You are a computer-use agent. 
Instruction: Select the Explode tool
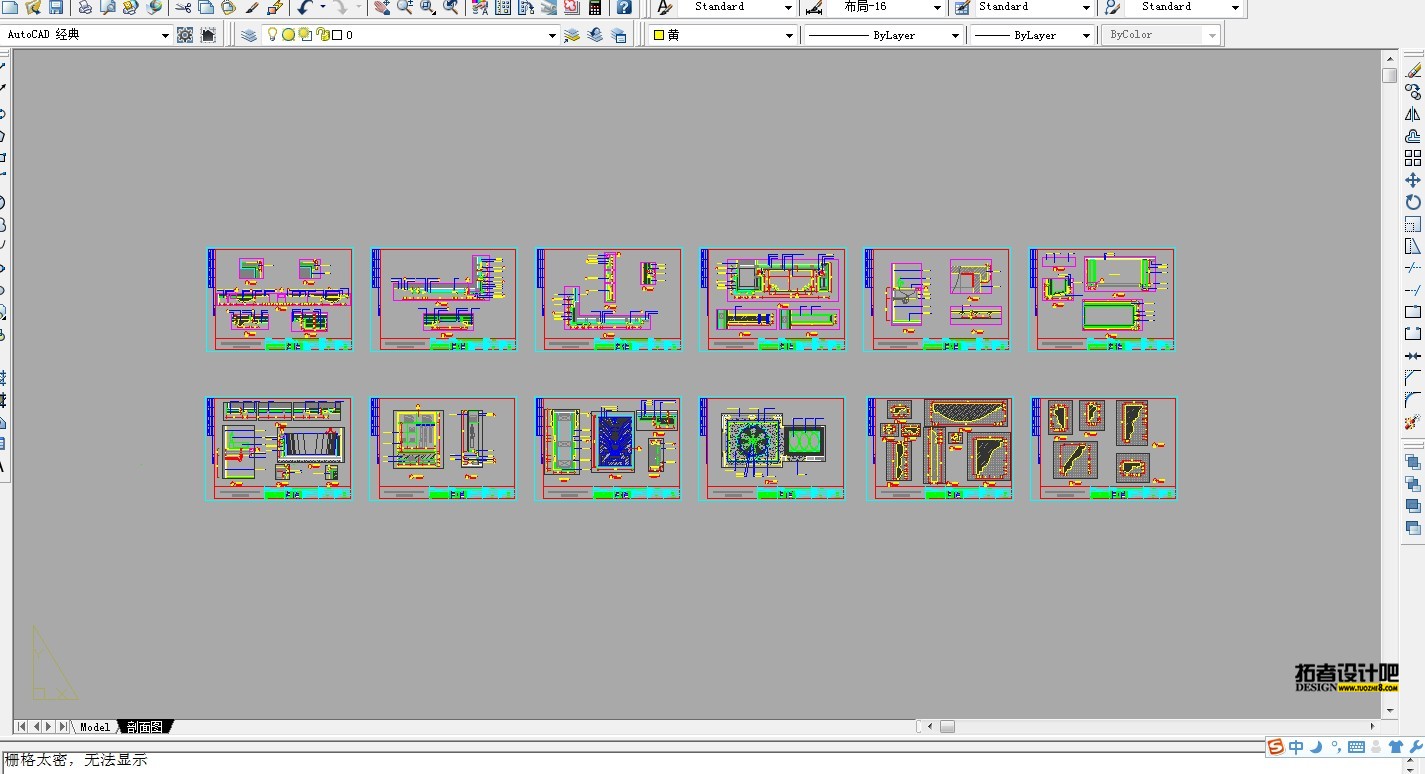pos(1413,423)
